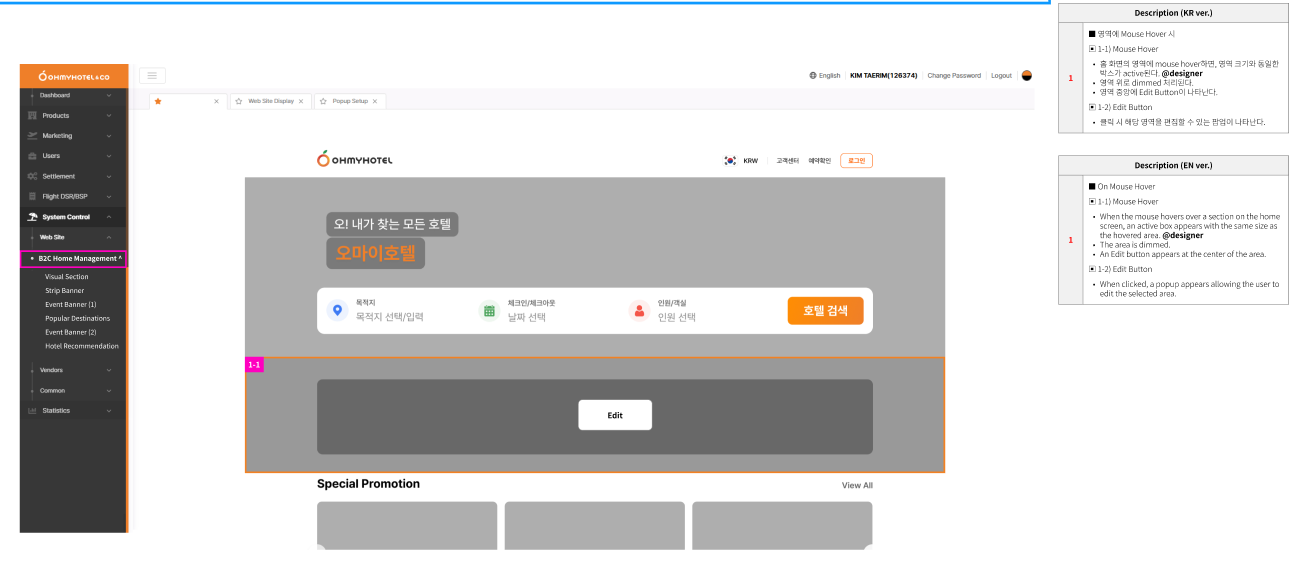Click the blue location pin icon for 목적지
The image size is (1290, 572).
click(x=337, y=310)
